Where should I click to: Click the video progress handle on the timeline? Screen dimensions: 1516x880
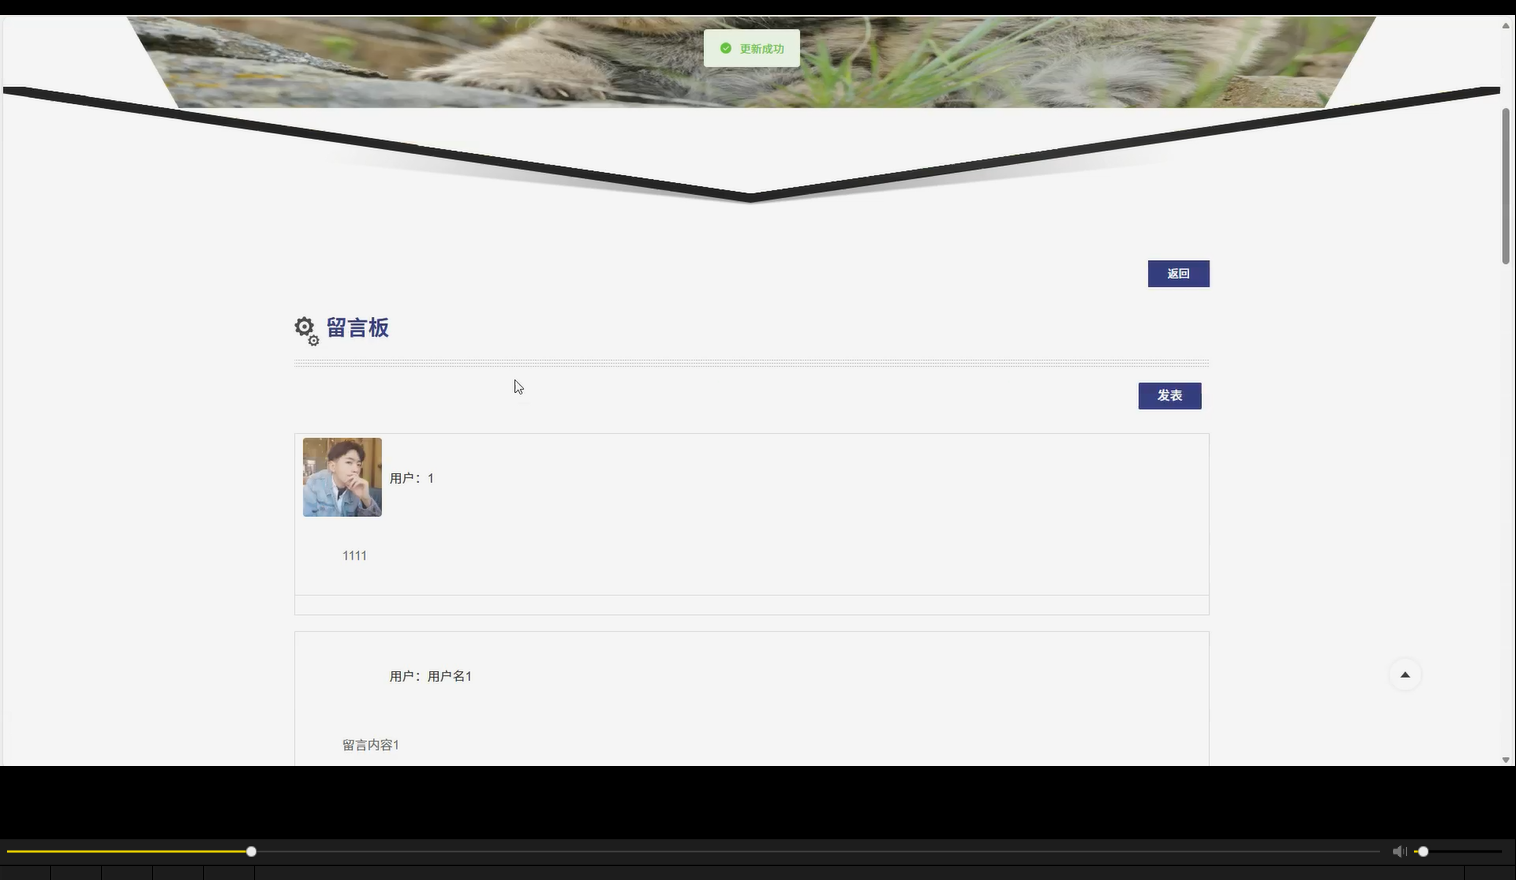pyautogui.click(x=251, y=851)
